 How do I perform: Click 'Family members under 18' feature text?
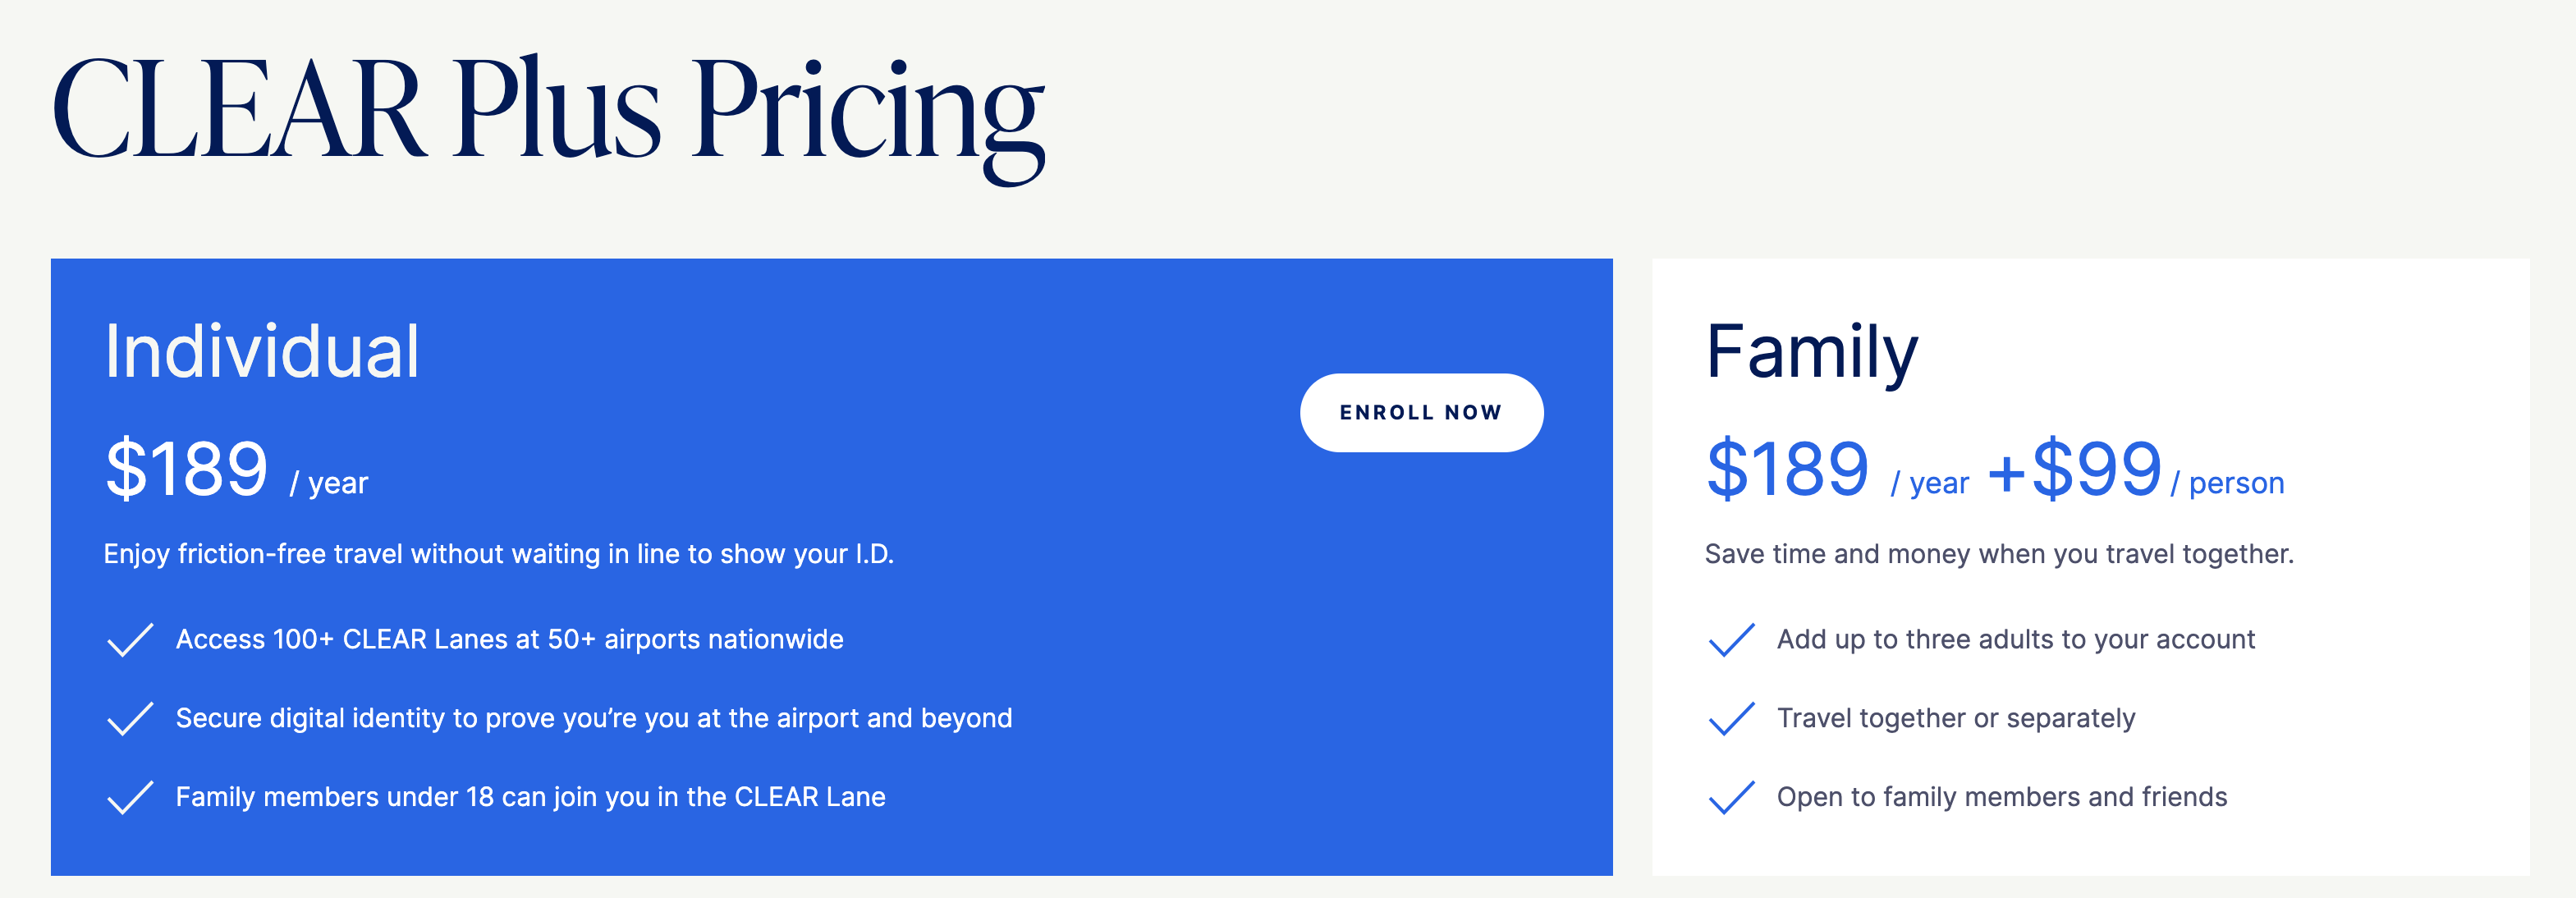point(530,797)
